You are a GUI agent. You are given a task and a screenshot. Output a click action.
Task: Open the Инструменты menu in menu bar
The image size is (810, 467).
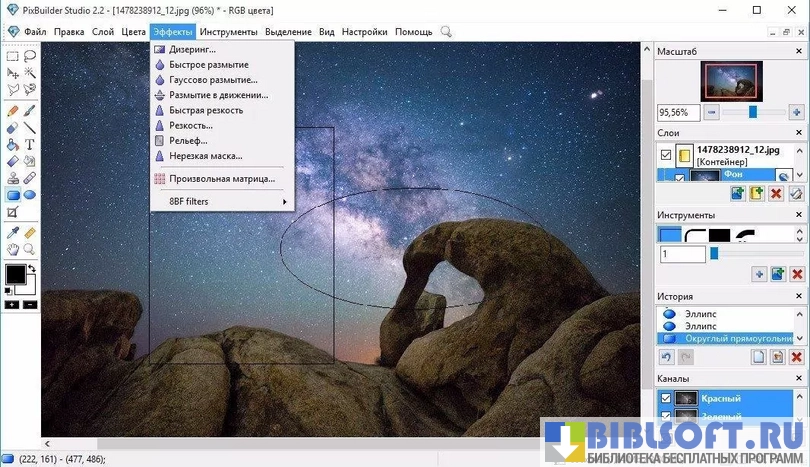pos(228,32)
